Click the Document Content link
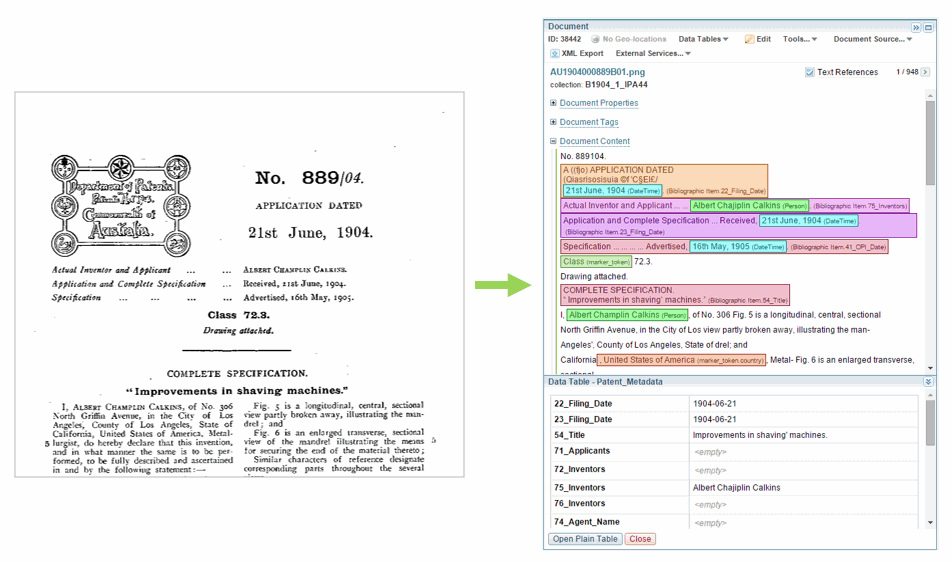Screen dimensions: 952x562 [594, 141]
